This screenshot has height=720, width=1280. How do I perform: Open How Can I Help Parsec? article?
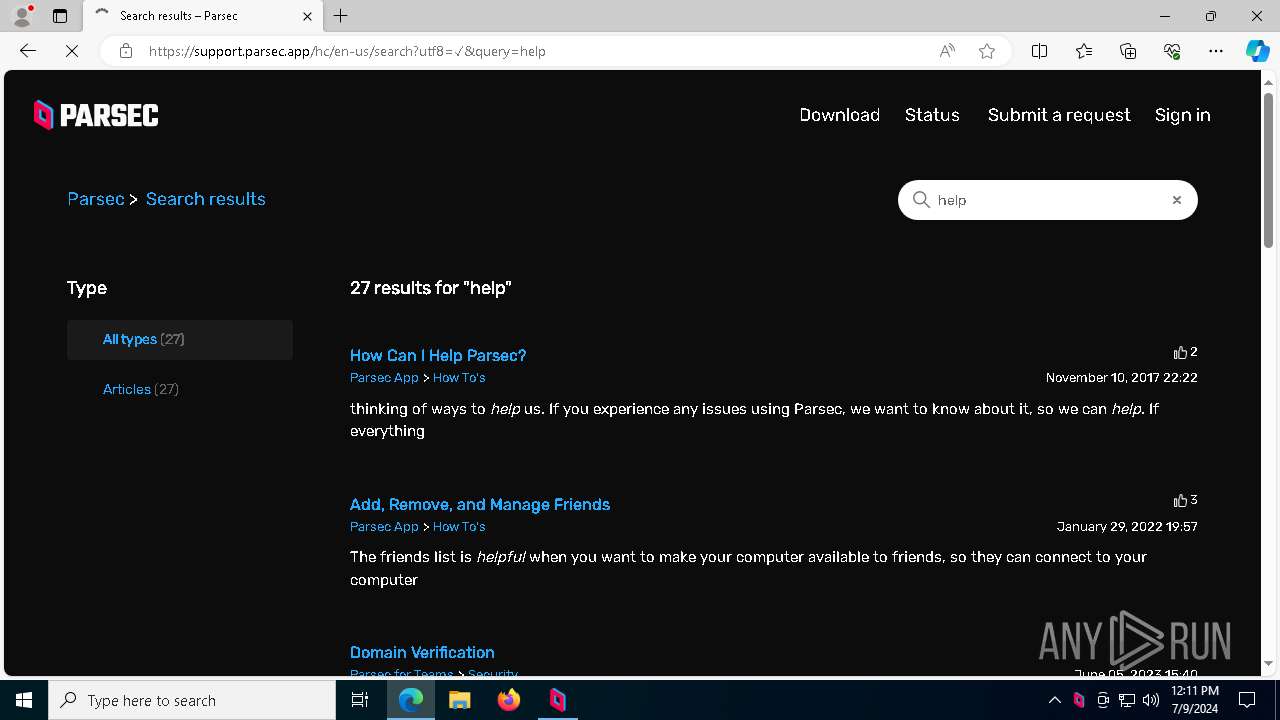(x=438, y=355)
